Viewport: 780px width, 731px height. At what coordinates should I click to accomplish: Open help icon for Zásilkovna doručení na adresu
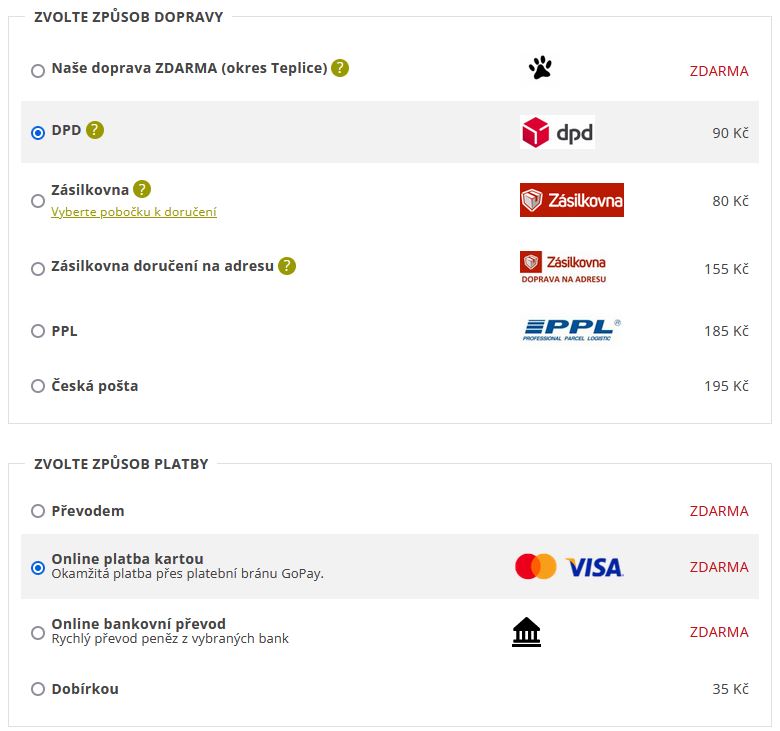[x=287, y=266]
